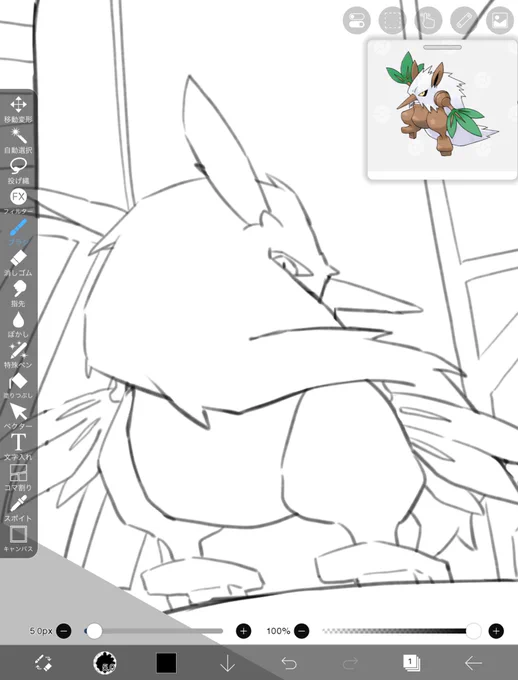Screen dimensions: 518x680
Task: Open the black color swatch
Action: tap(166, 663)
